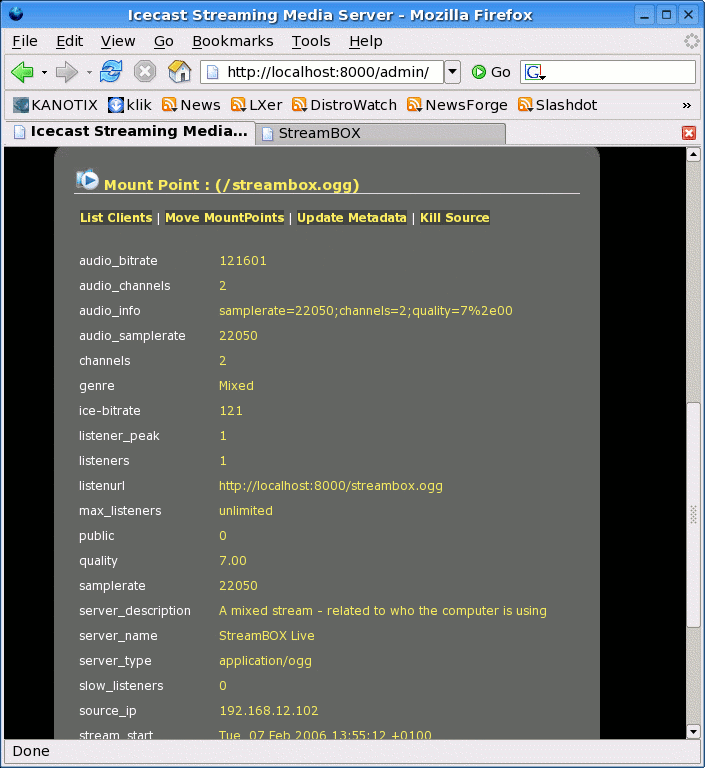Viewport: 705px width, 768px height.
Task: Open the Forward history dropdown arrow
Action: pos(89,72)
